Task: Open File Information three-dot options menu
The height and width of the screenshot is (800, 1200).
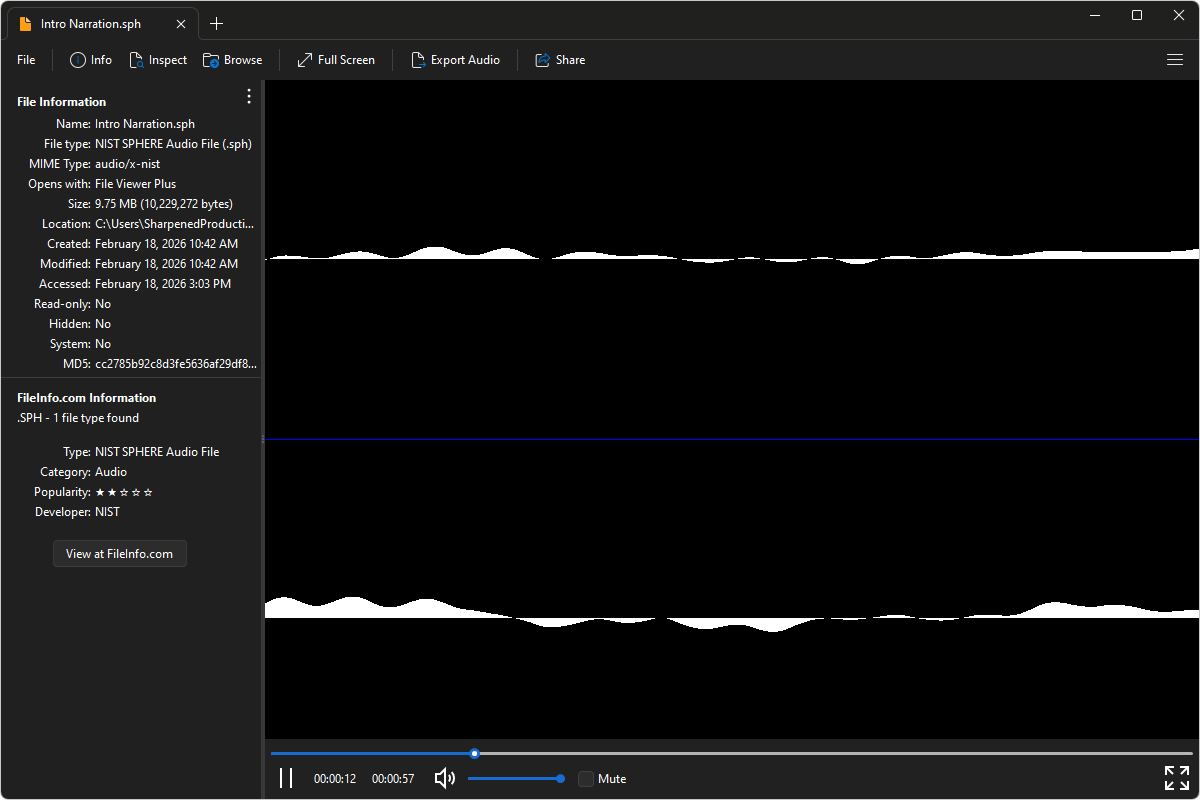Action: click(x=249, y=96)
